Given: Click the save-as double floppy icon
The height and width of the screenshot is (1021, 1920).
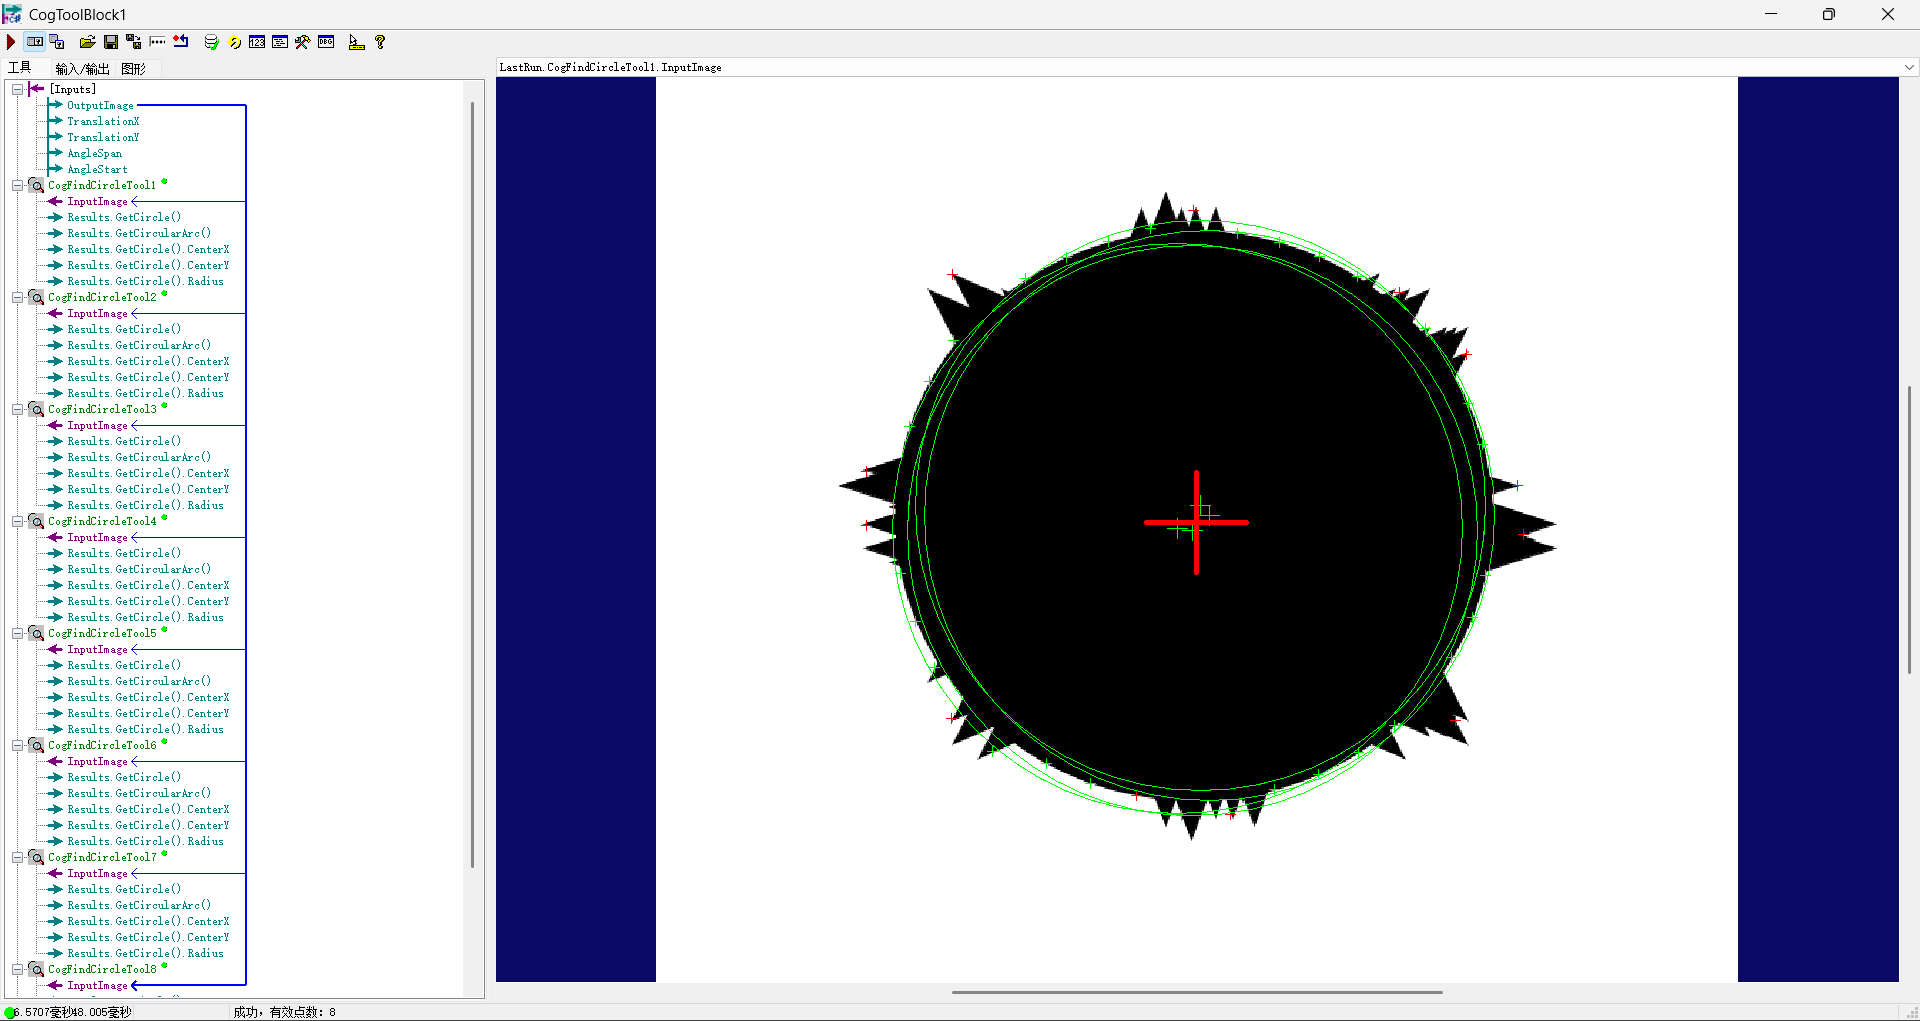Looking at the screenshot, I should 134,42.
